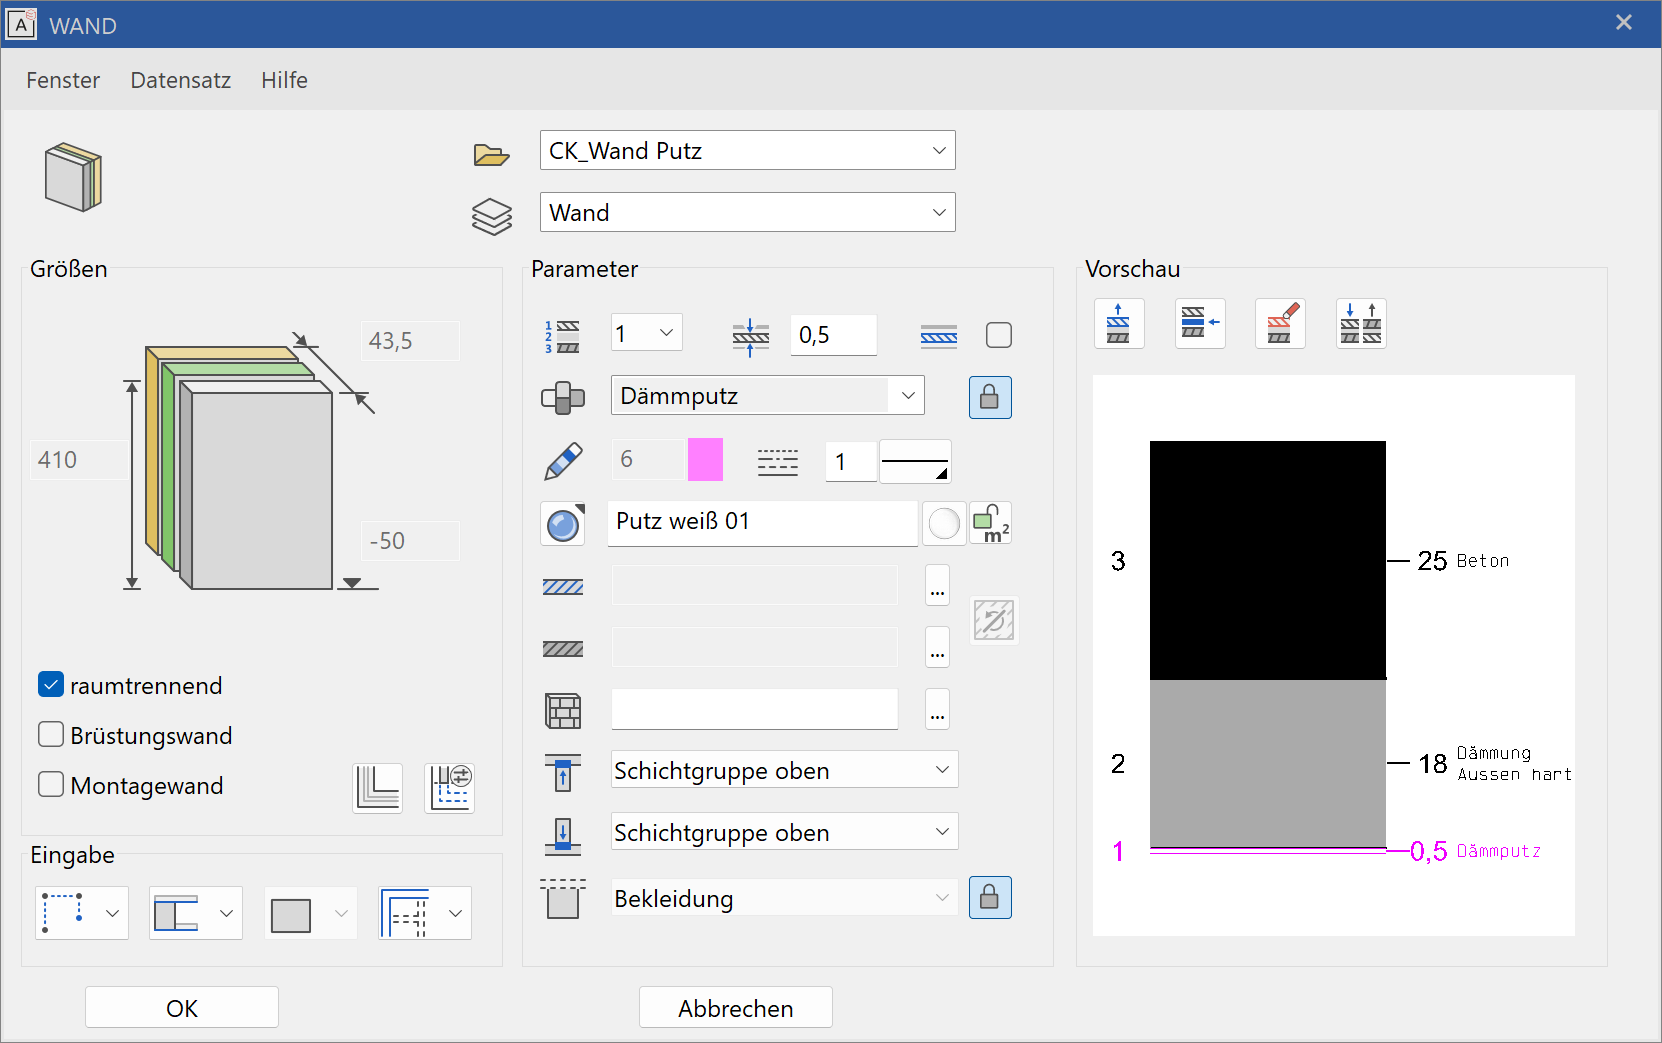Click the pen icon in Parameter
The width and height of the screenshot is (1662, 1043).
point(563,461)
